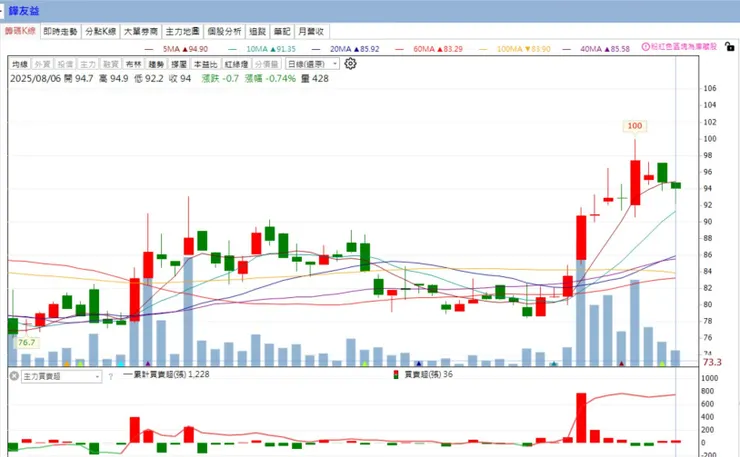Toggle the 布林 Bollinger bands button

[x=134, y=64]
